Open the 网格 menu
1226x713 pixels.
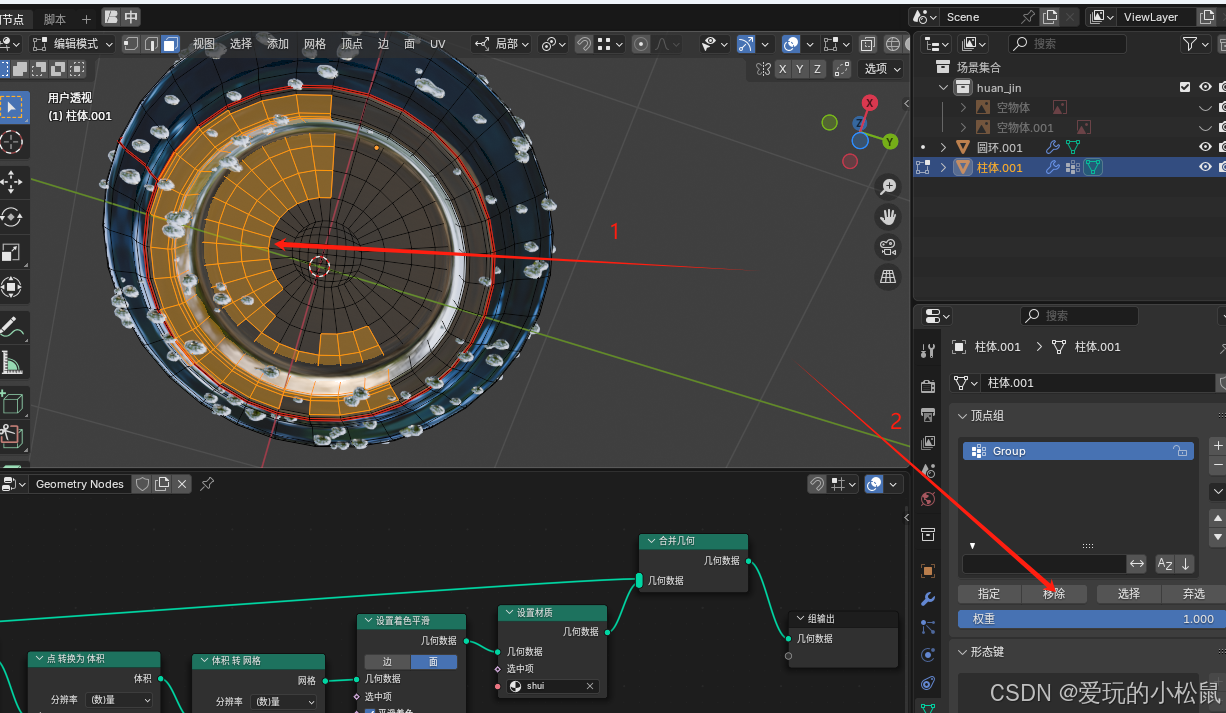(x=315, y=44)
